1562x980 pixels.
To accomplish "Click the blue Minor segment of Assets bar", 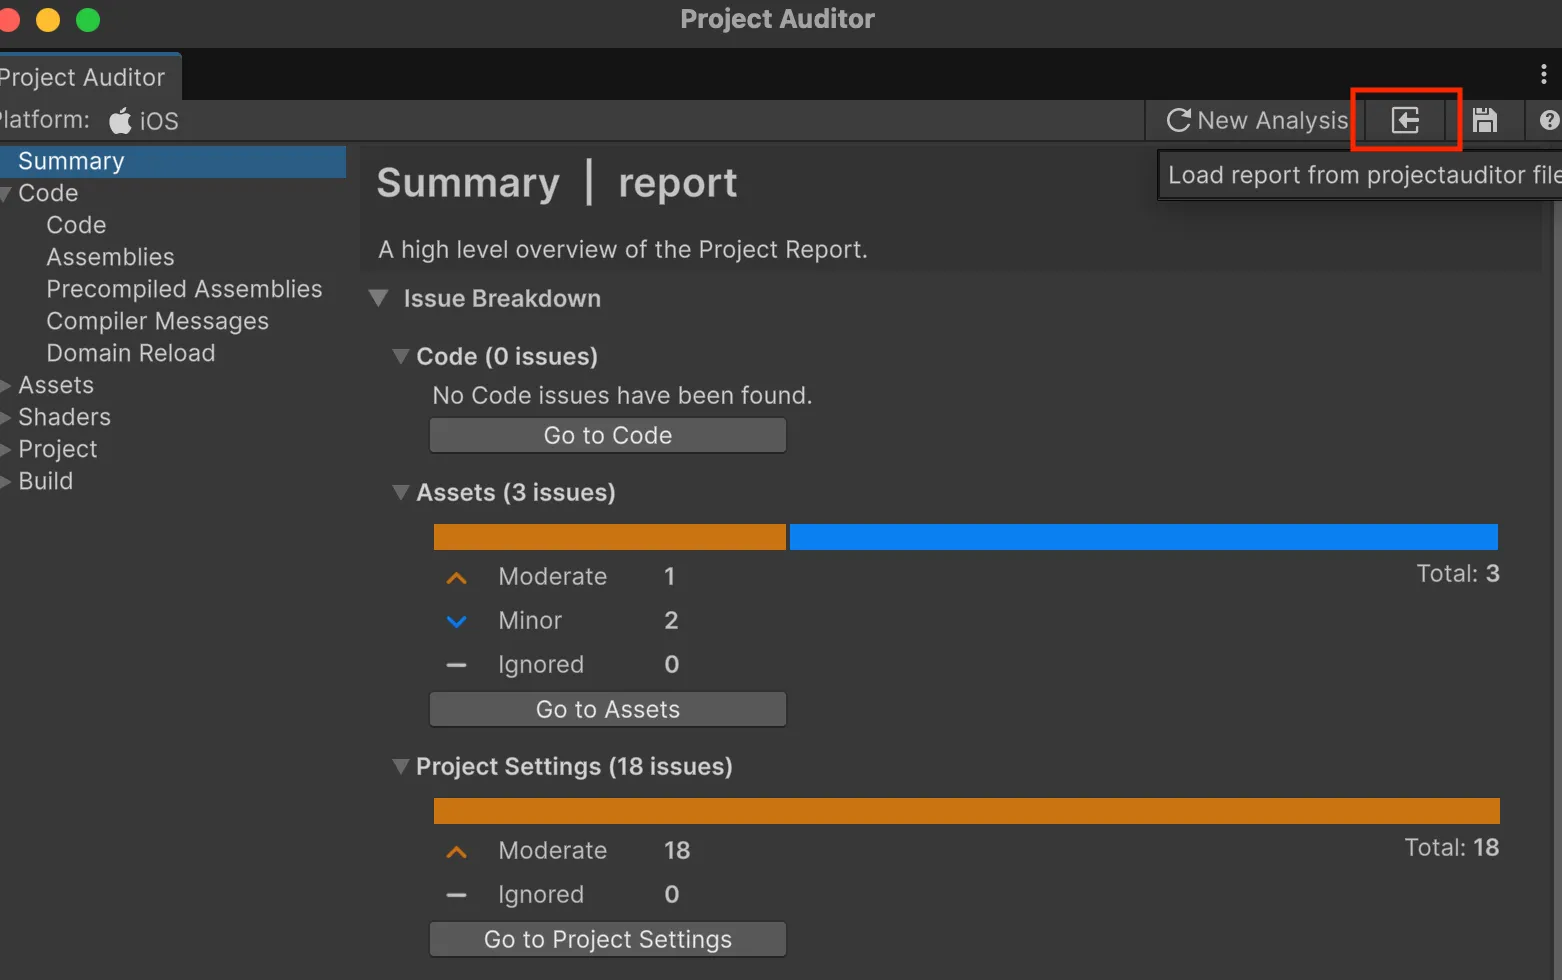I will tap(1143, 537).
